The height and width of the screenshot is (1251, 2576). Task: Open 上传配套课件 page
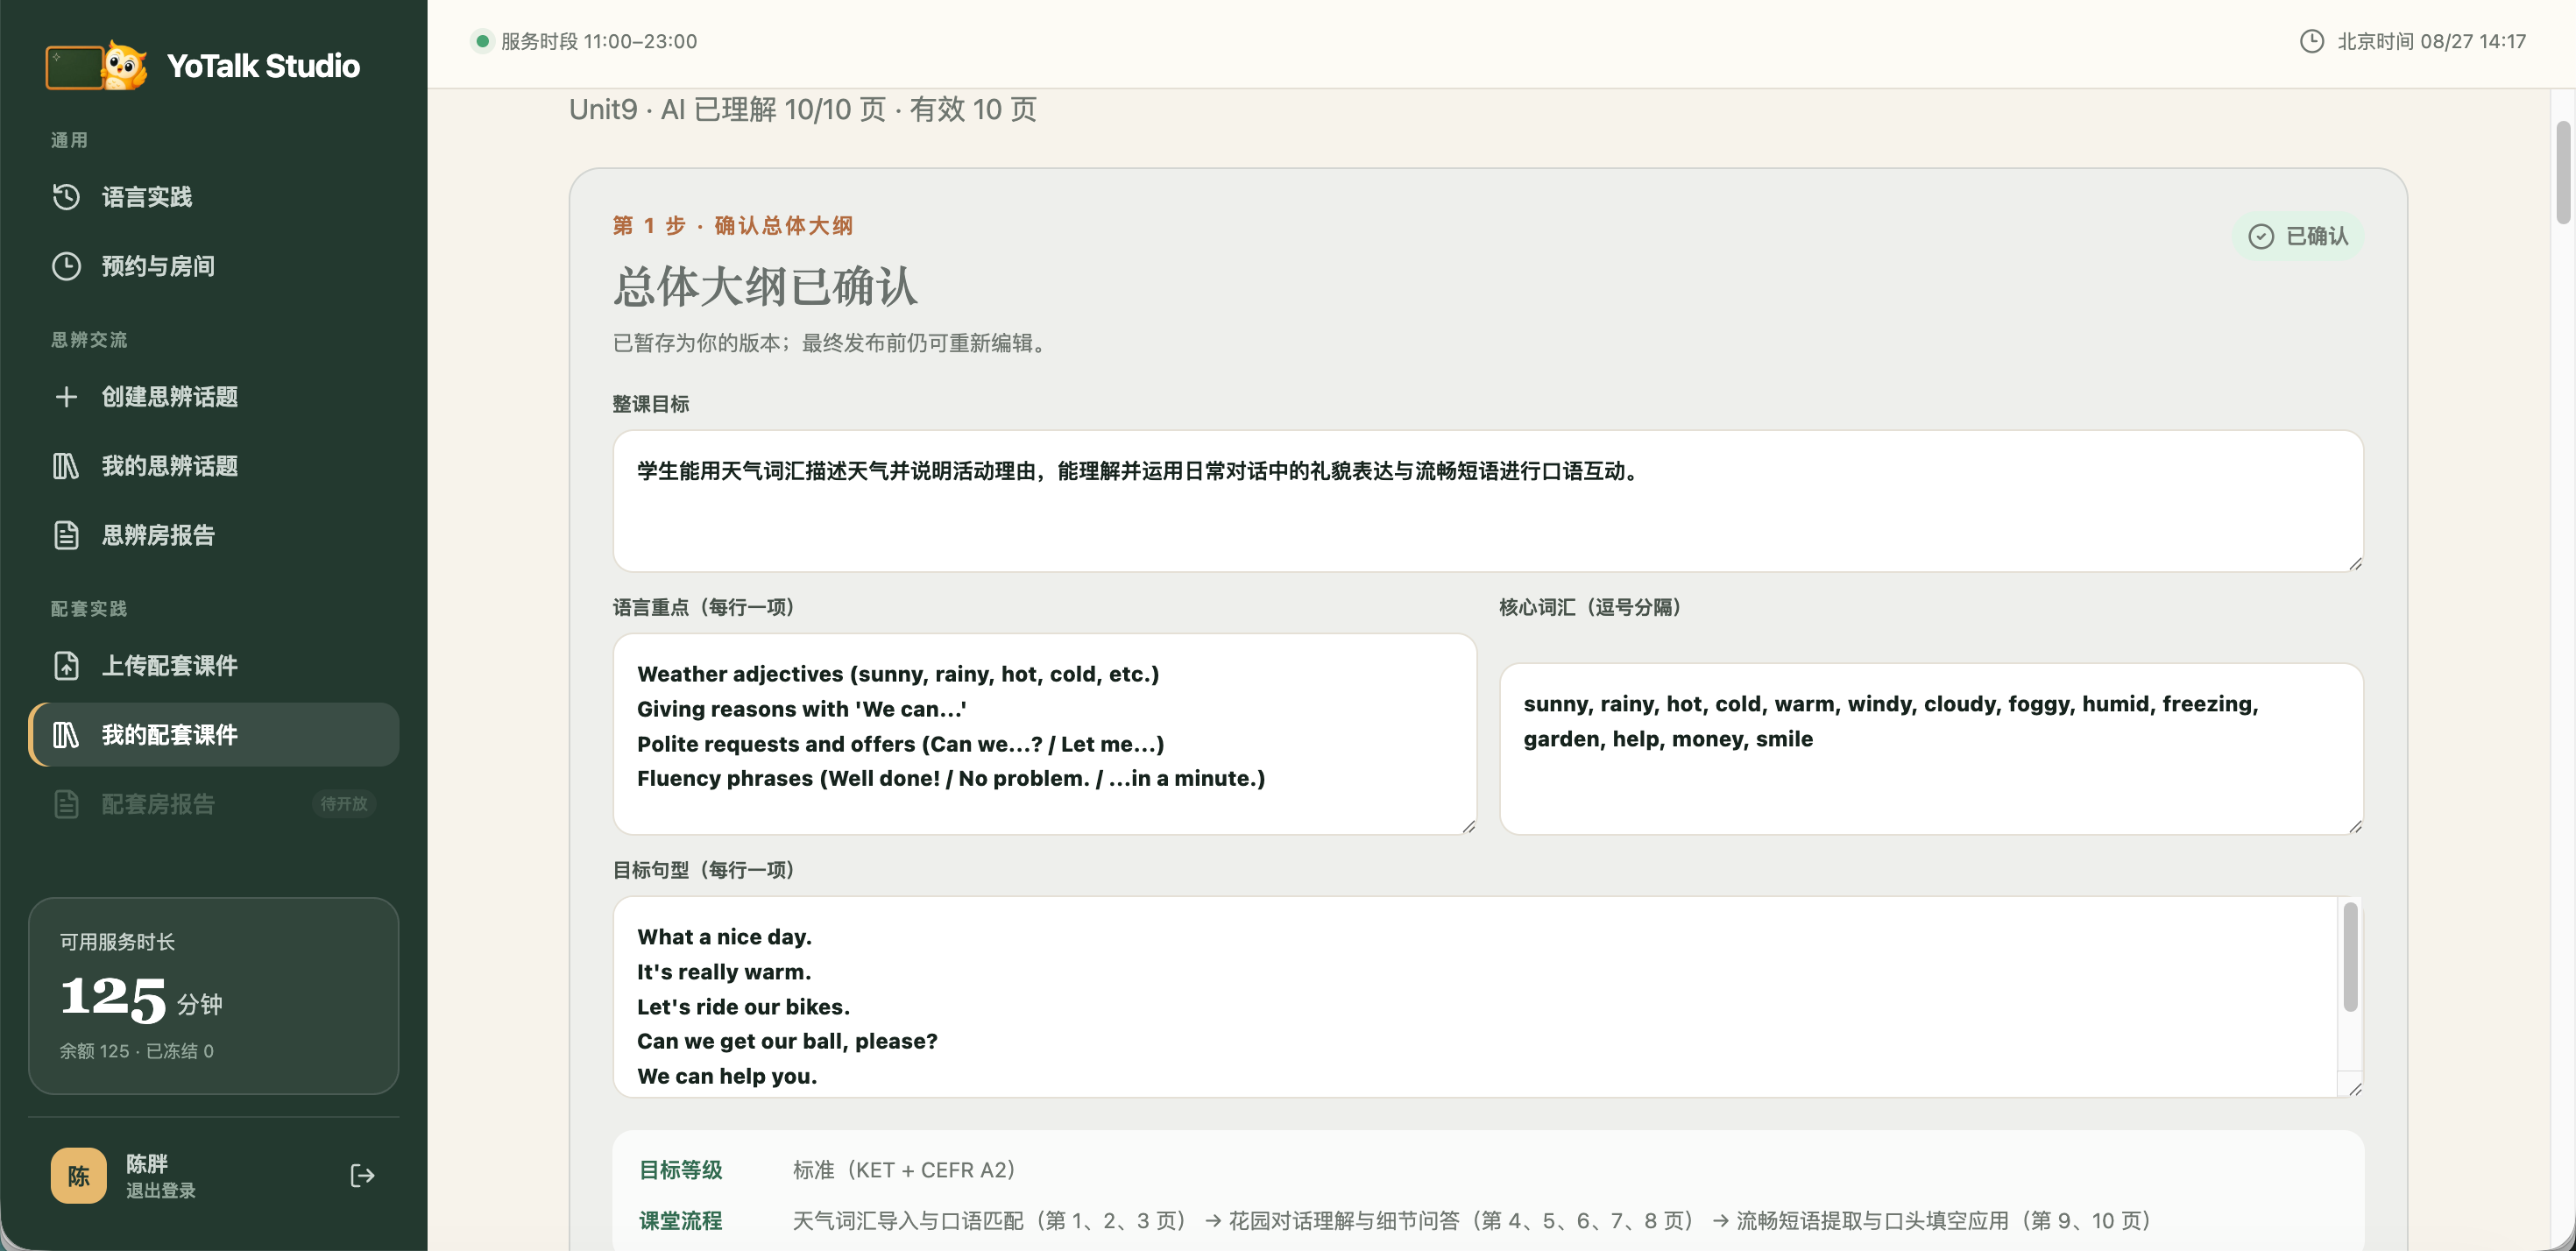coord(214,666)
